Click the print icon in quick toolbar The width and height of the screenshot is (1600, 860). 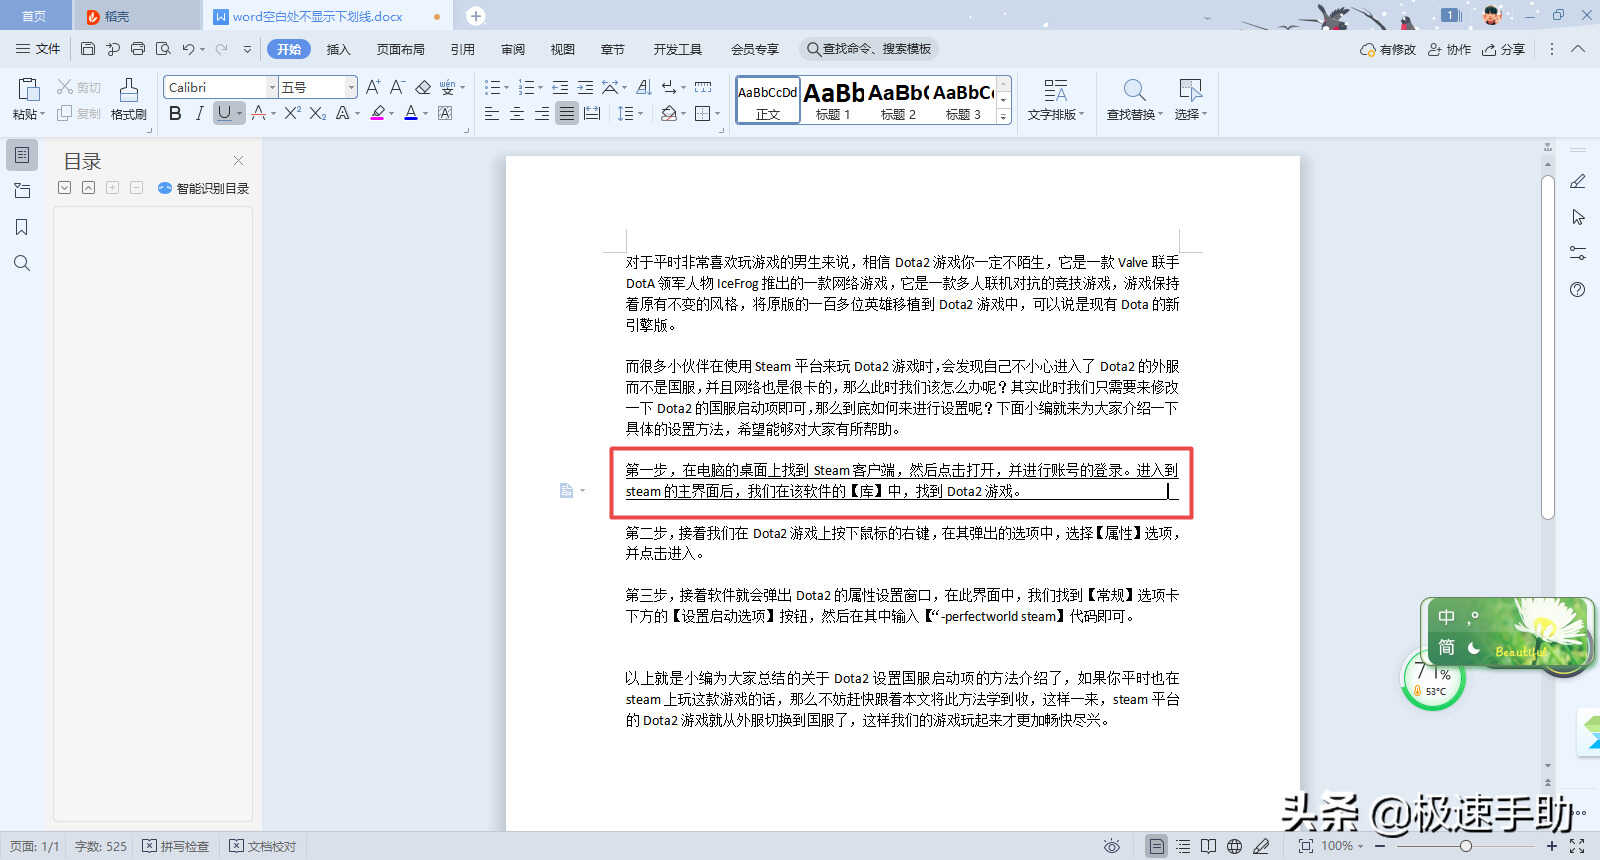pos(138,49)
